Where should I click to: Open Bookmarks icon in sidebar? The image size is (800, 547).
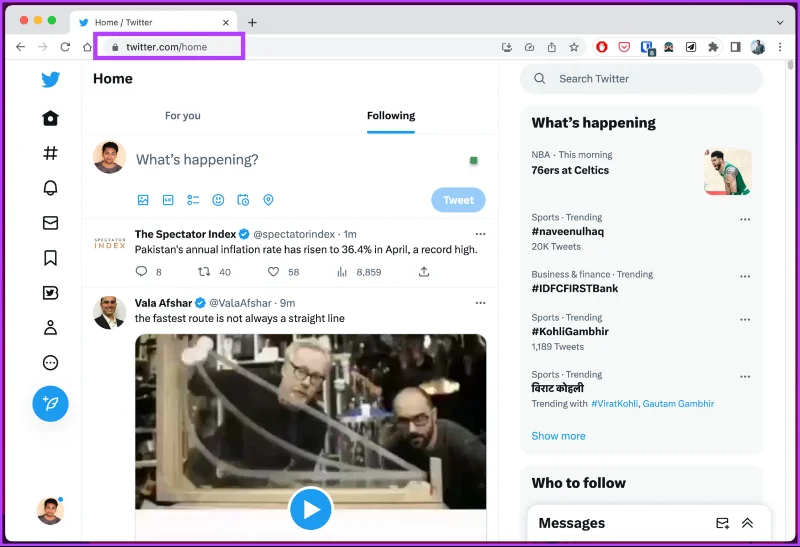pos(50,258)
